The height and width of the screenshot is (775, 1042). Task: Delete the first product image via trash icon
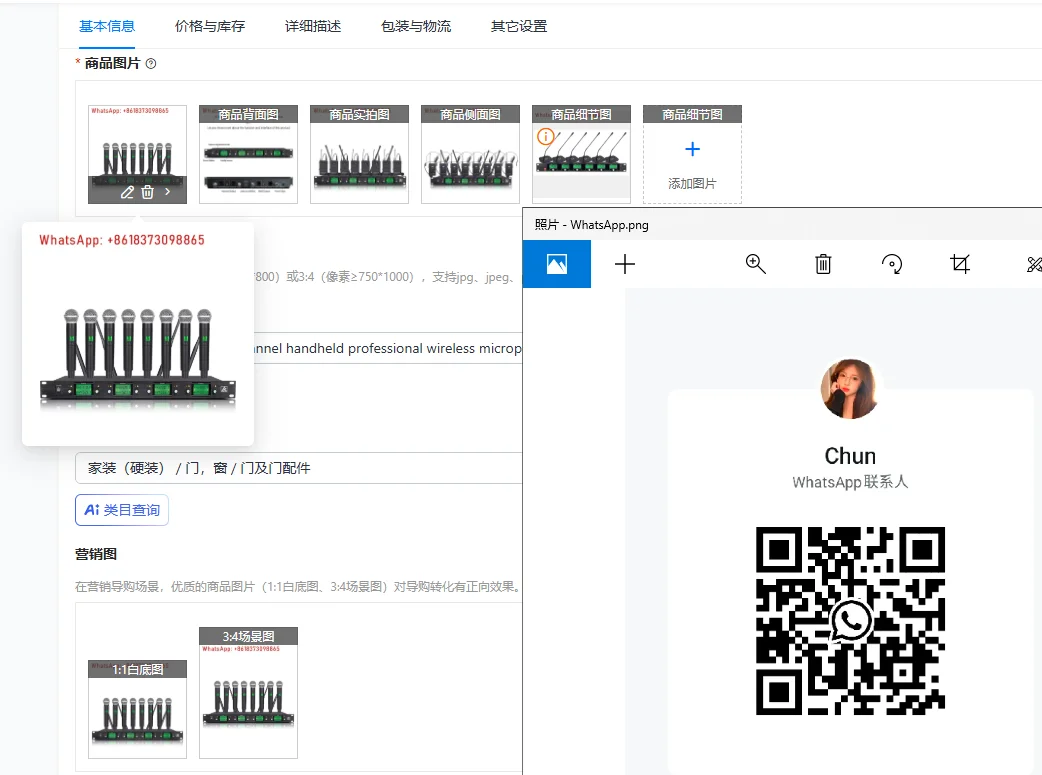point(148,192)
